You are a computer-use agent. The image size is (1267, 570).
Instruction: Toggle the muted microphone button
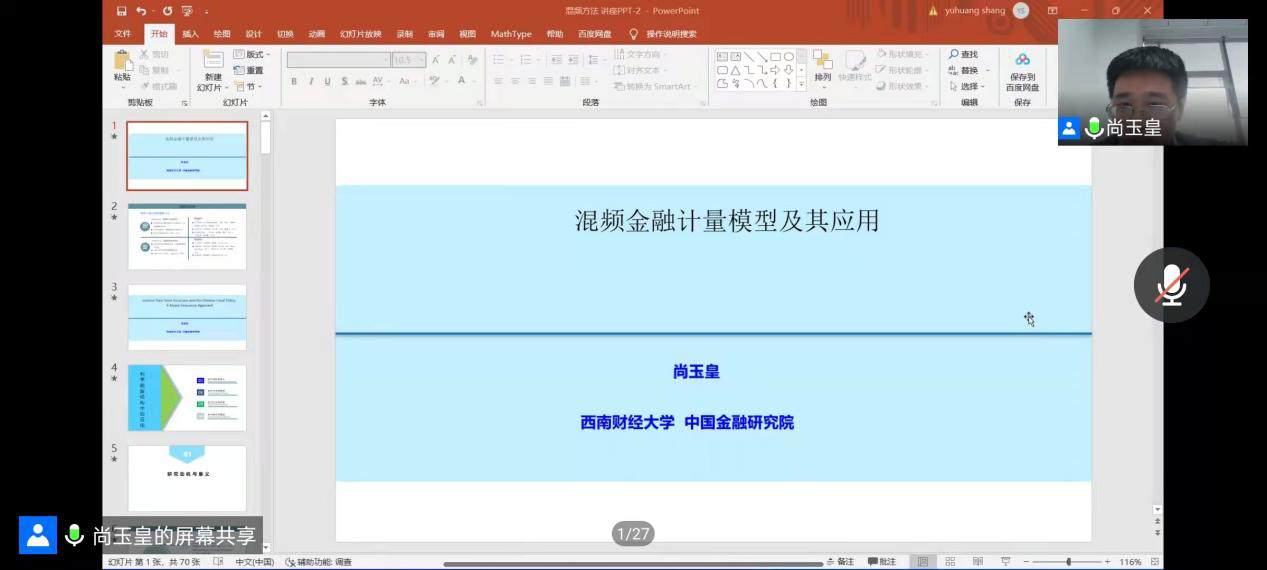(x=1171, y=285)
